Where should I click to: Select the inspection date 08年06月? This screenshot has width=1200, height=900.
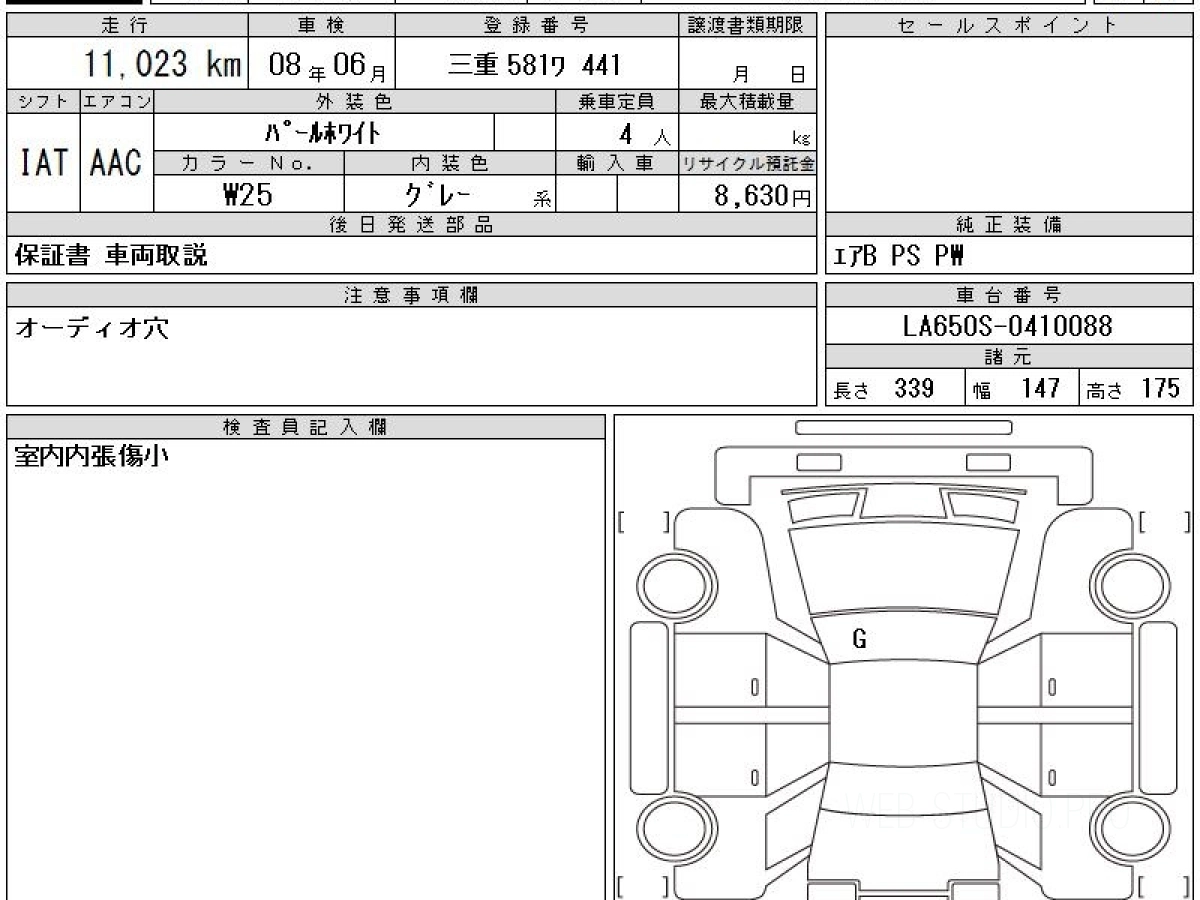pos(330,66)
